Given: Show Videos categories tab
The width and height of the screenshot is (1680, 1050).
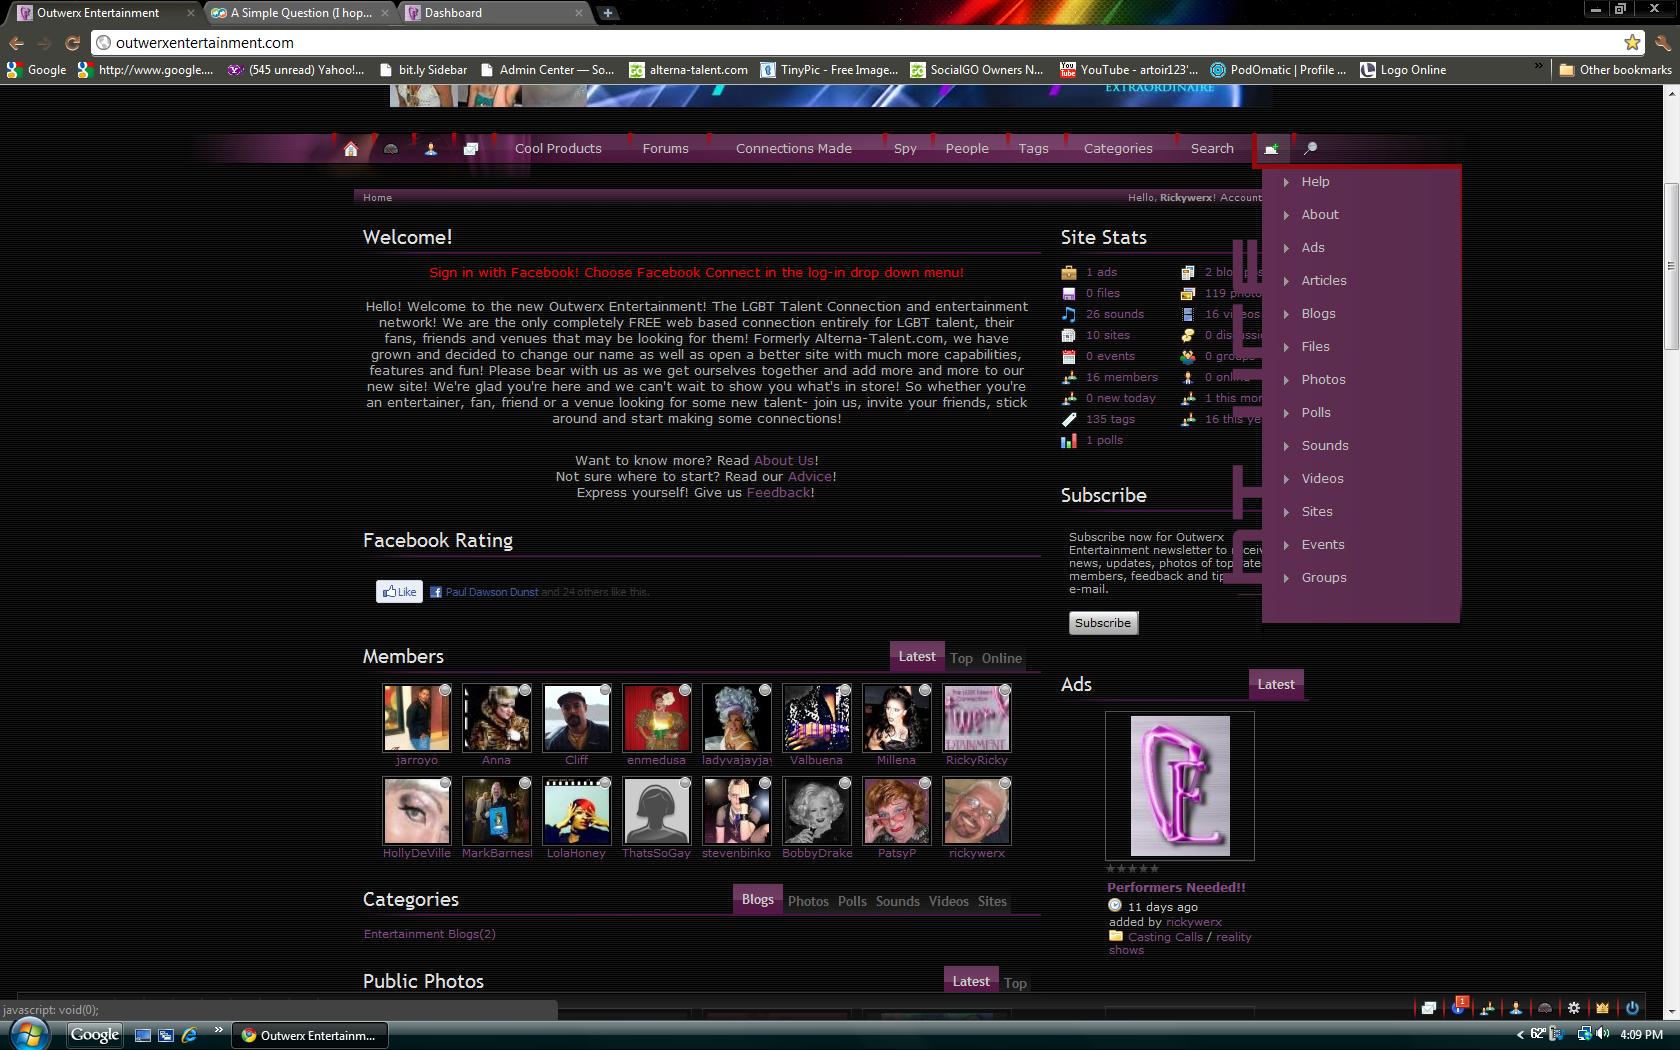Looking at the screenshot, I should (948, 902).
